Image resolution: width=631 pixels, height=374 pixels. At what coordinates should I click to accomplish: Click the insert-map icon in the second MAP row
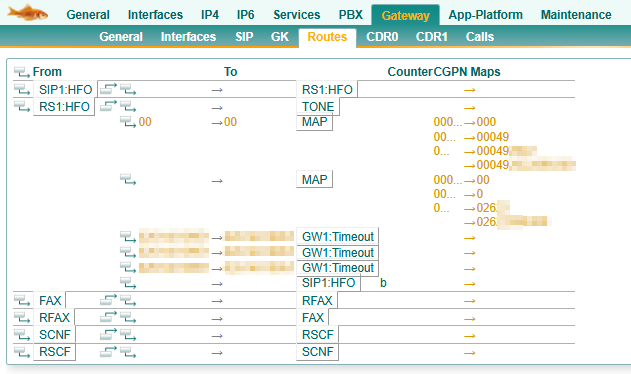coord(128,180)
